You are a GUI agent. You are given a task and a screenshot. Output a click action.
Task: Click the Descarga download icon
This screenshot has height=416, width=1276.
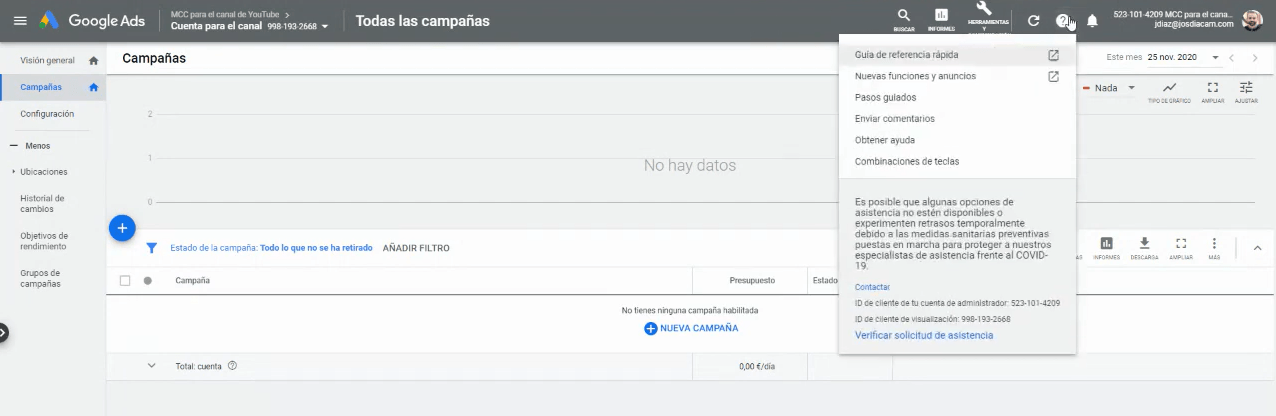point(1145,247)
